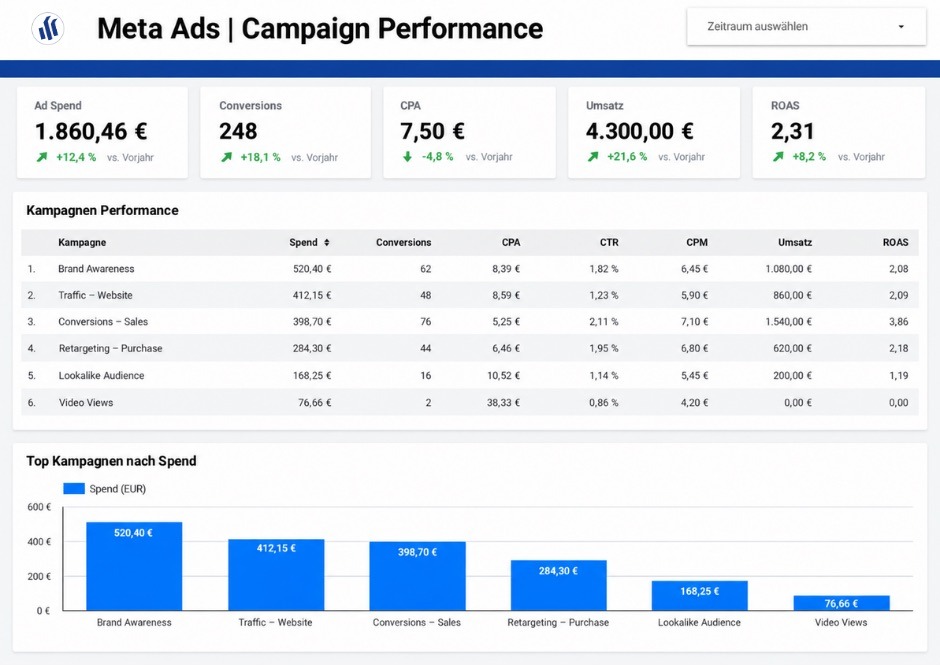Click the ROAS trend up arrow
The width and height of the screenshot is (940, 666).
pyautogui.click(x=778, y=156)
